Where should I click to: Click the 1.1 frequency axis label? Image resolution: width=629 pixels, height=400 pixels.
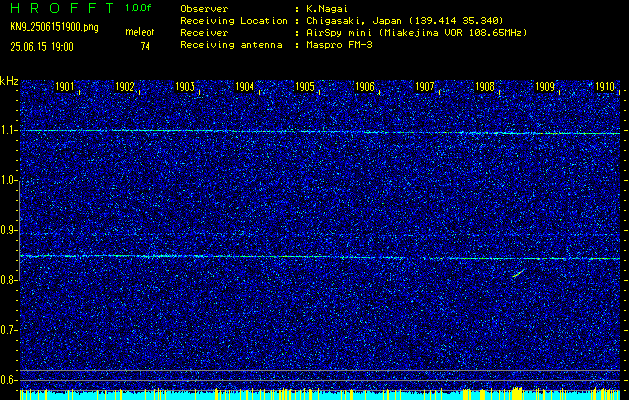[6, 130]
